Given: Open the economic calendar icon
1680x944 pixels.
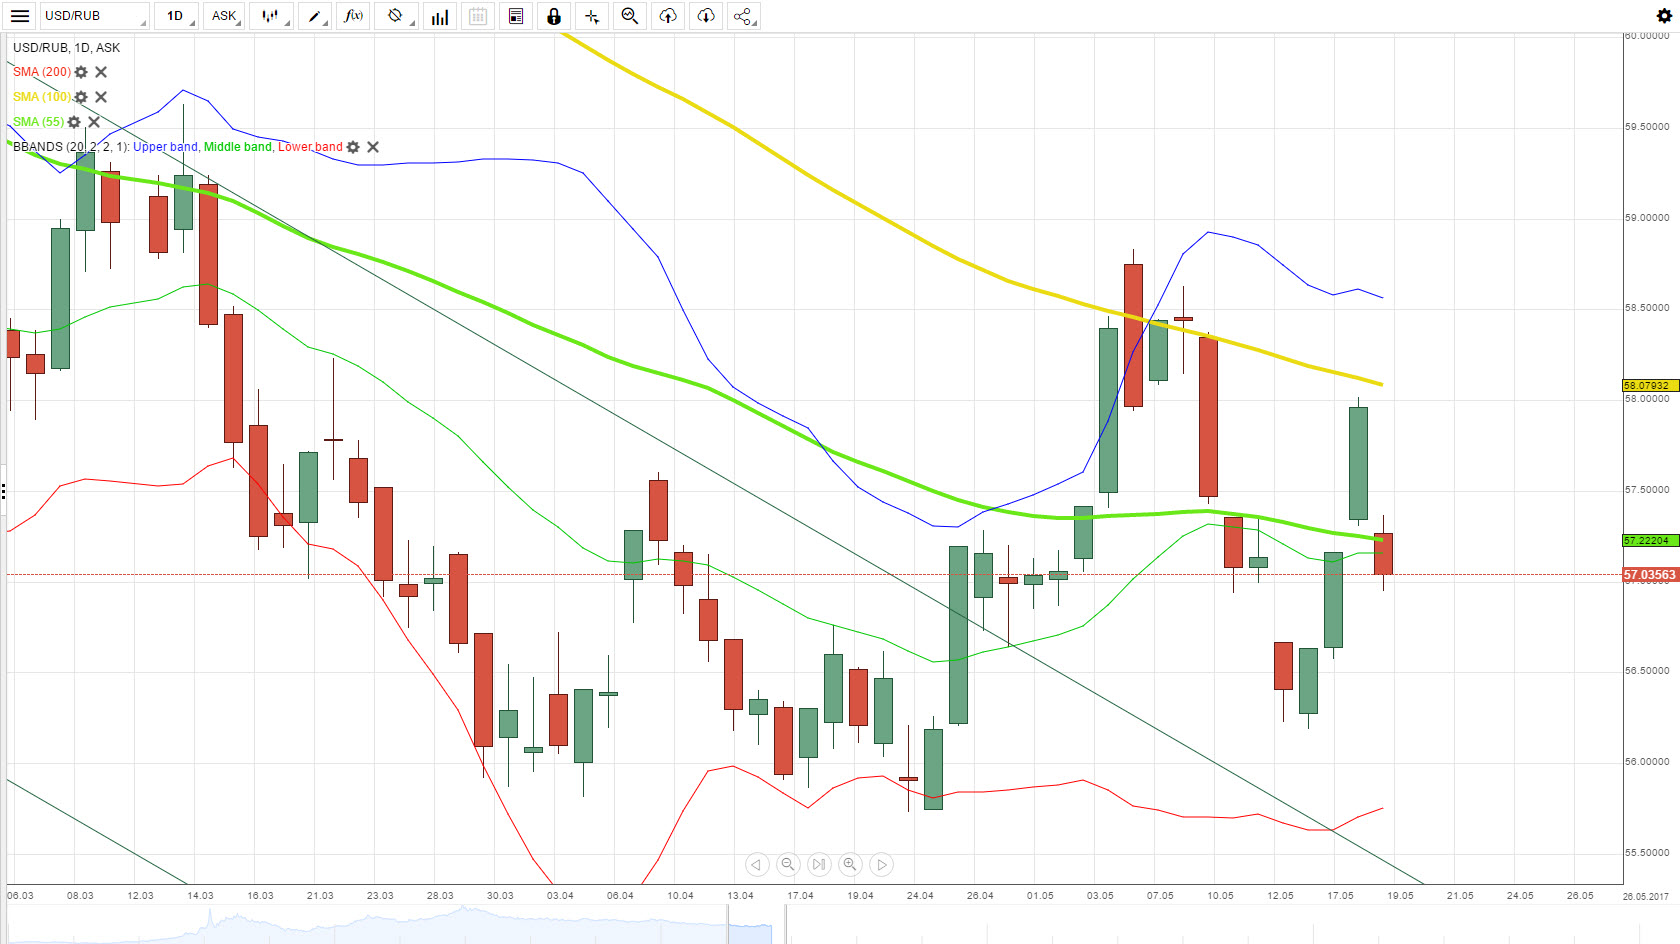Looking at the screenshot, I should coord(477,16).
